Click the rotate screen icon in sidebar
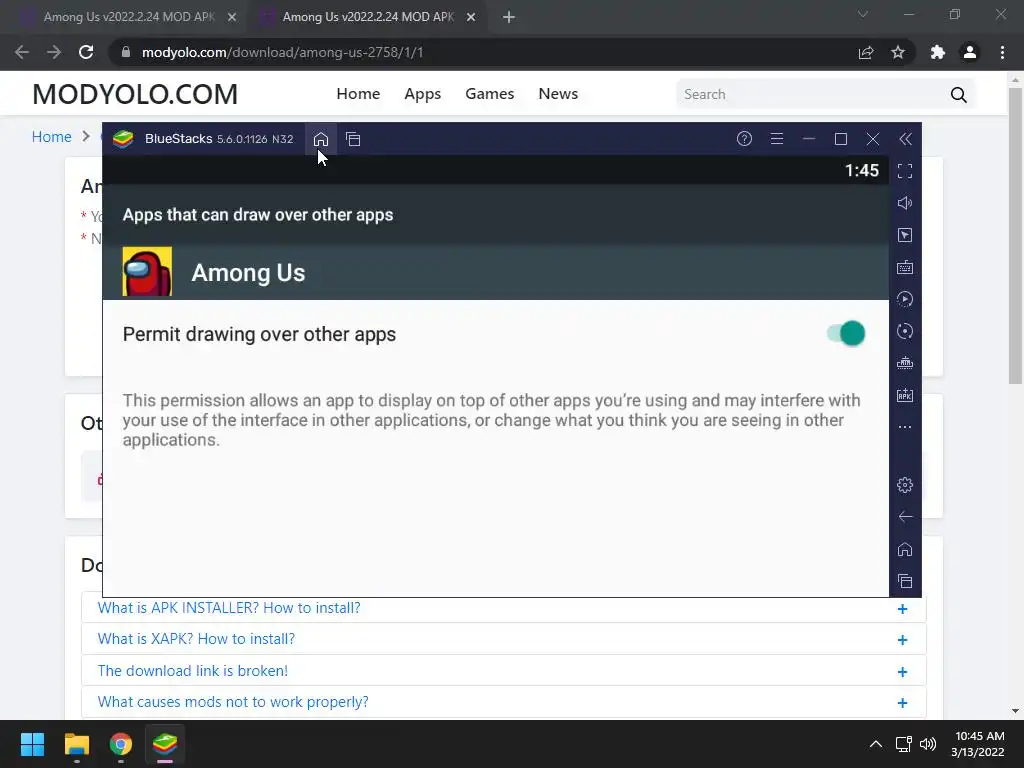This screenshot has width=1024, height=768. (x=905, y=331)
